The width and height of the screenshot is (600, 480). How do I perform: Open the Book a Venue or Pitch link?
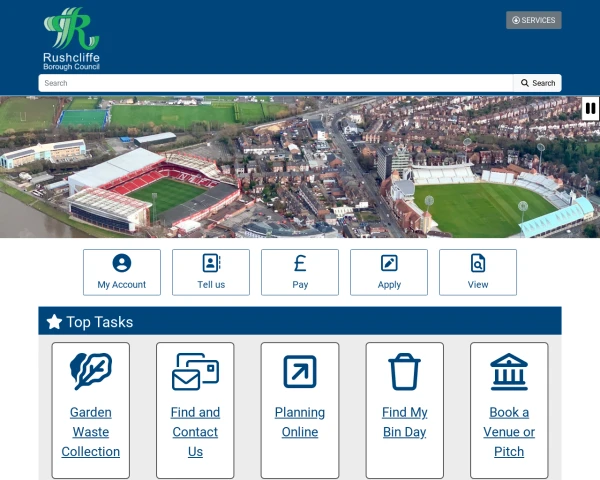point(509,432)
